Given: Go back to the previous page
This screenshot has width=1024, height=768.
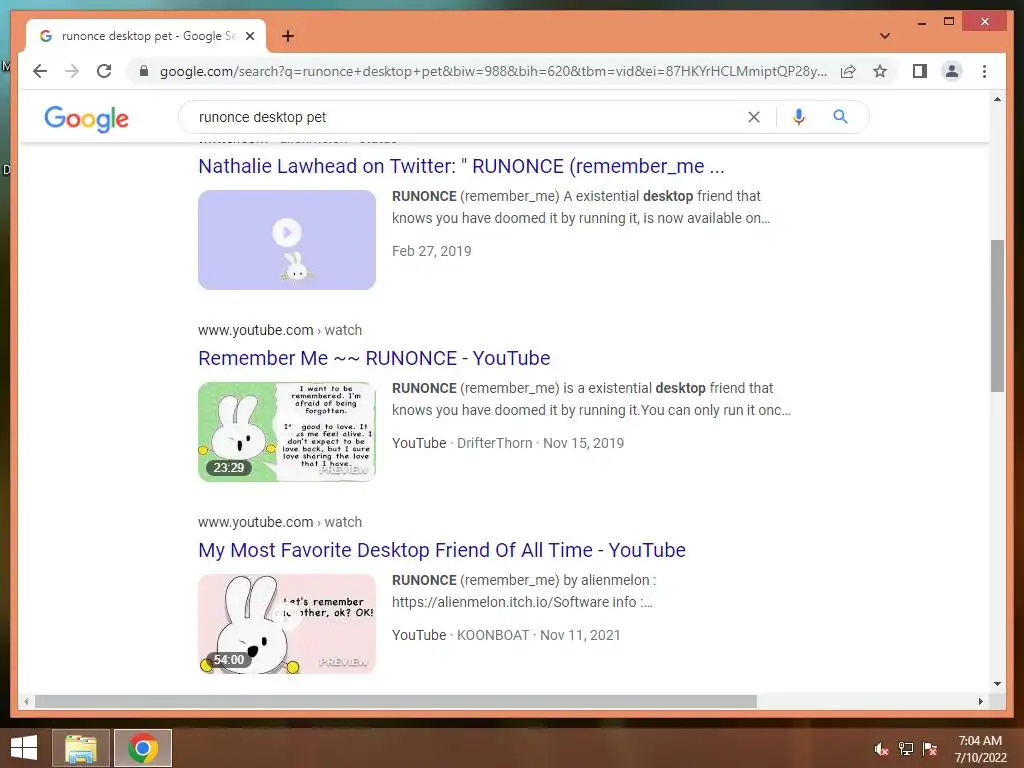Looking at the screenshot, I should tap(40, 71).
